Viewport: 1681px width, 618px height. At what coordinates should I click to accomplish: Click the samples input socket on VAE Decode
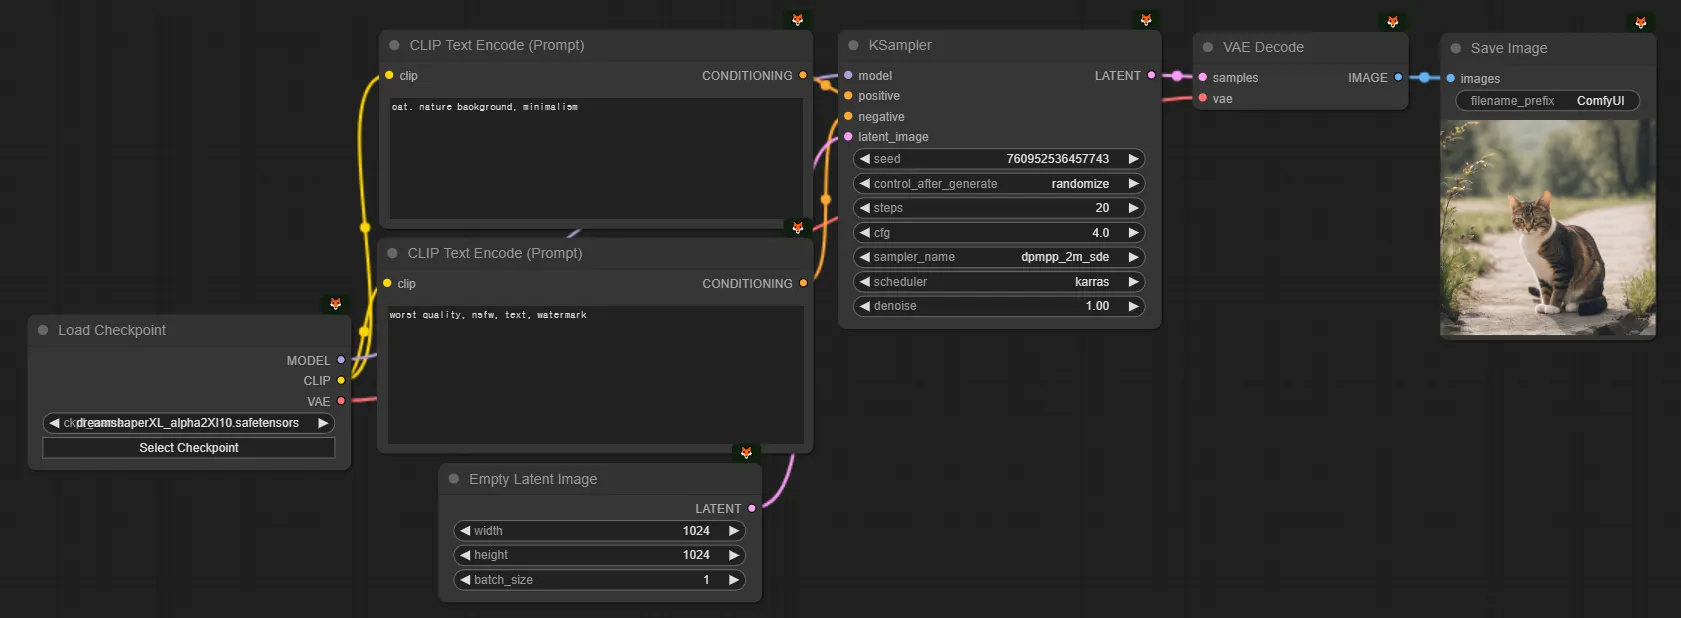coord(1203,77)
